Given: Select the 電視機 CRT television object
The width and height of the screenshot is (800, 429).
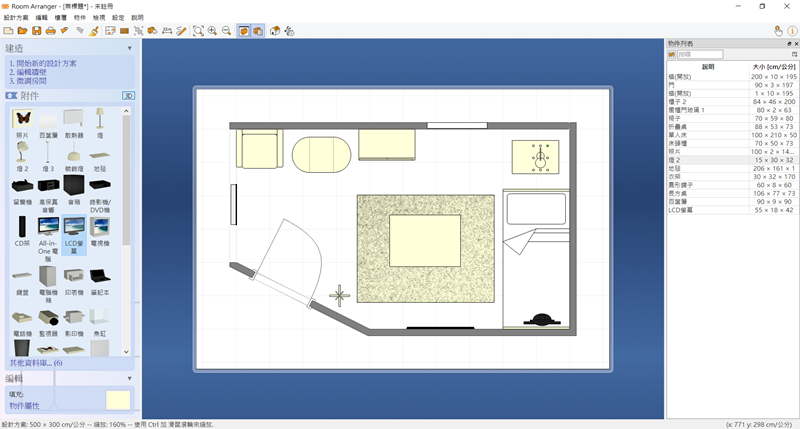Looking at the screenshot, I should 100,231.
